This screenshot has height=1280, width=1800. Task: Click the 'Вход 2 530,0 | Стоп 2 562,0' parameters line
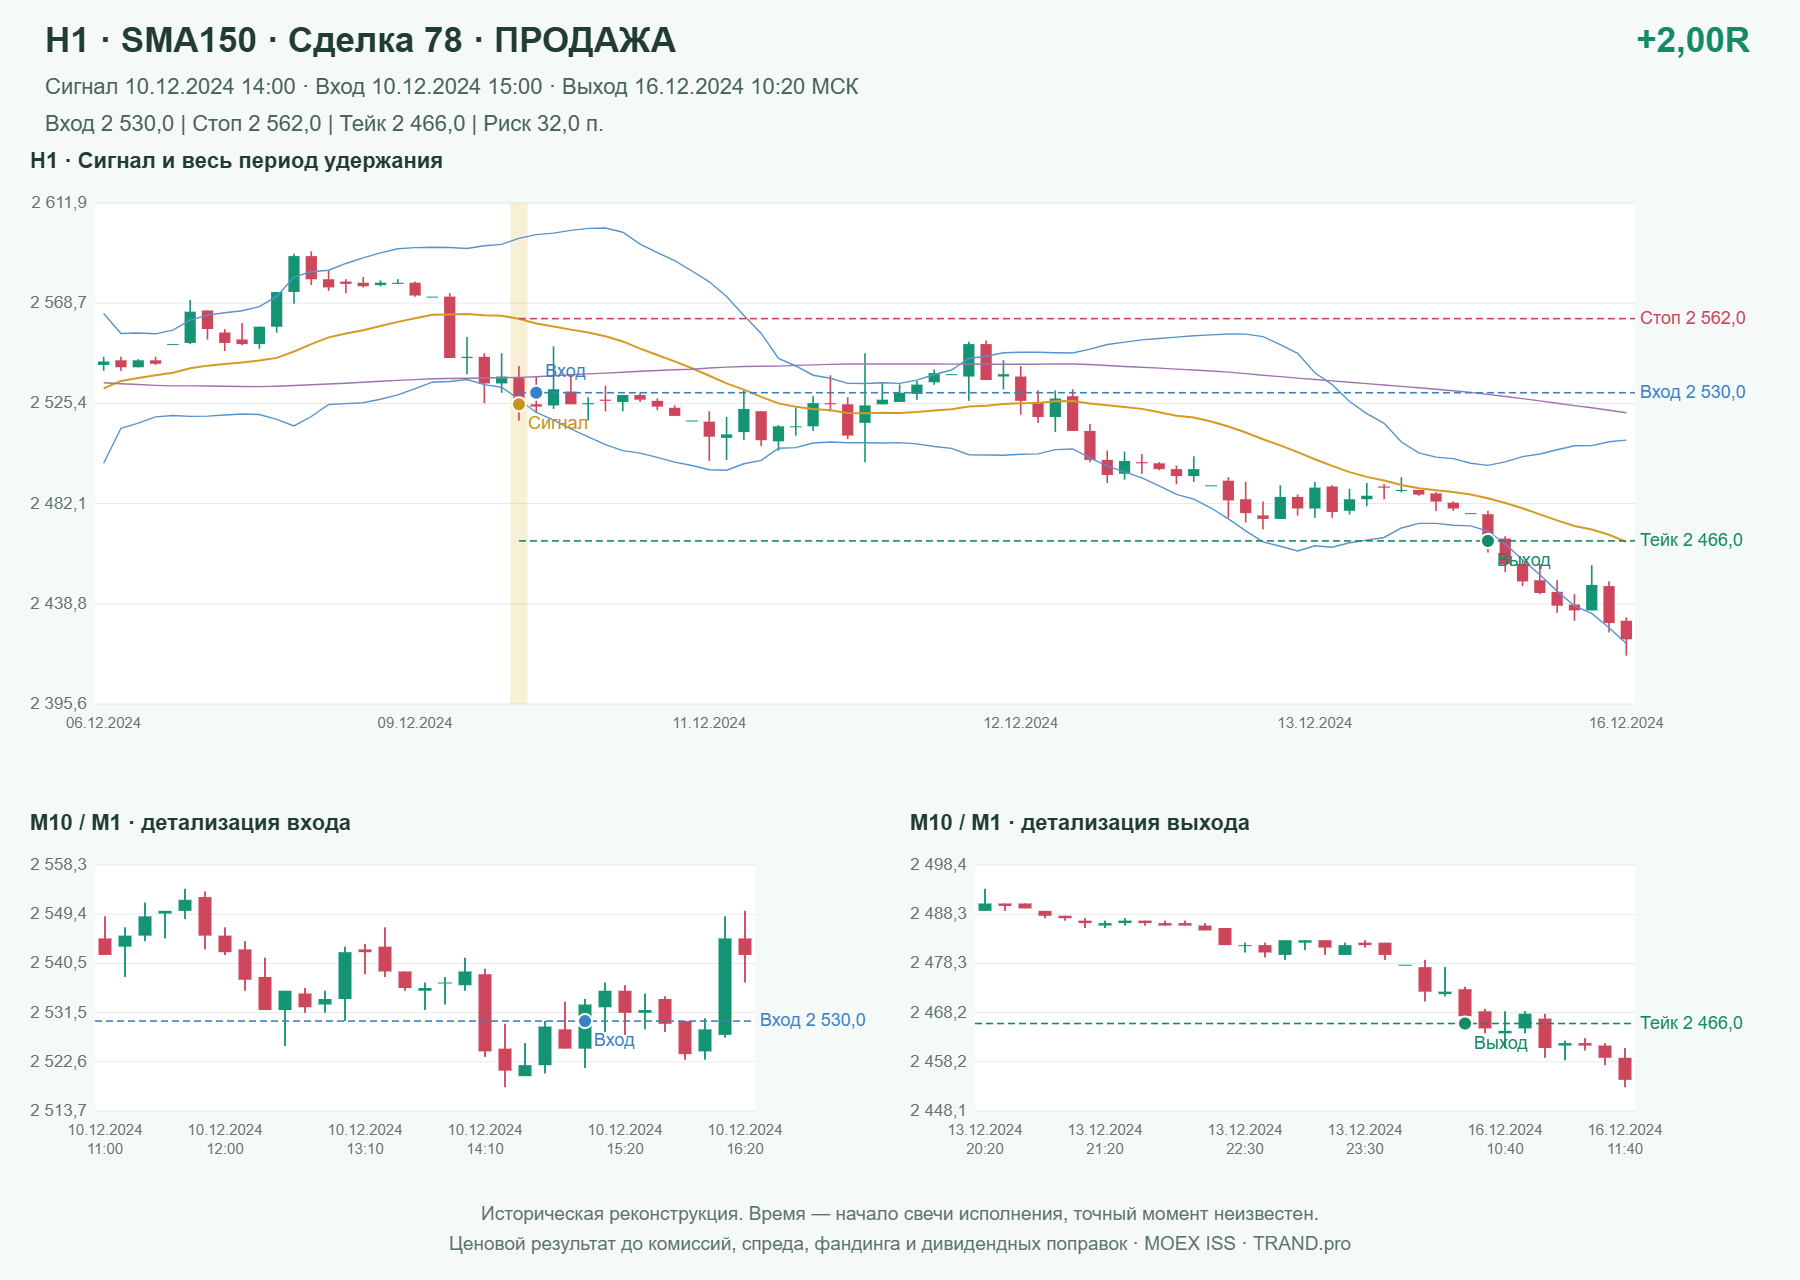tap(324, 124)
